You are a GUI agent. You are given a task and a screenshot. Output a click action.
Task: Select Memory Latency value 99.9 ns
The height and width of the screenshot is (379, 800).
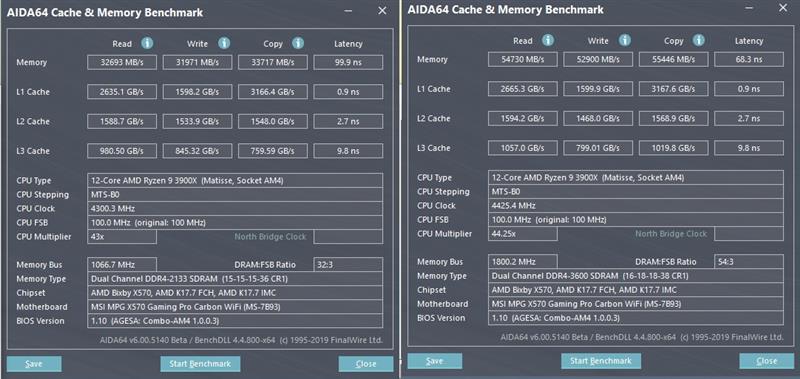(348, 62)
